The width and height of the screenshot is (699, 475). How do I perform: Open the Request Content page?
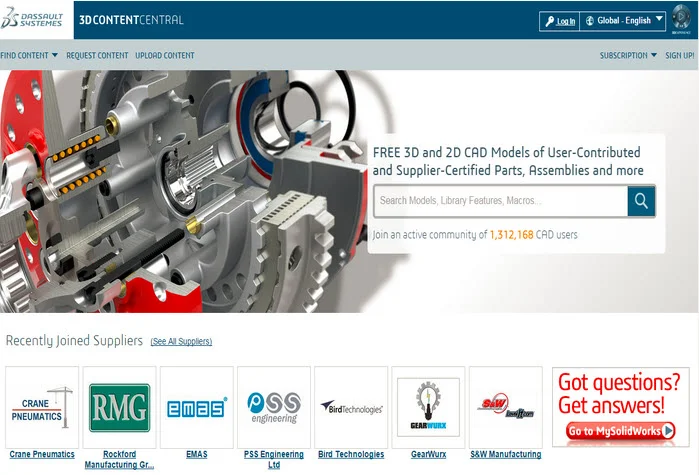click(x=97, y=55)
